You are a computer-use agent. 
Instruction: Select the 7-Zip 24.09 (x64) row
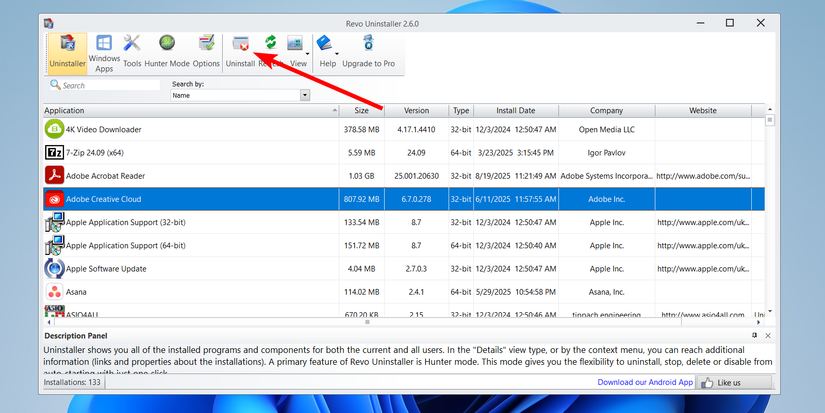tap(404, 153)
